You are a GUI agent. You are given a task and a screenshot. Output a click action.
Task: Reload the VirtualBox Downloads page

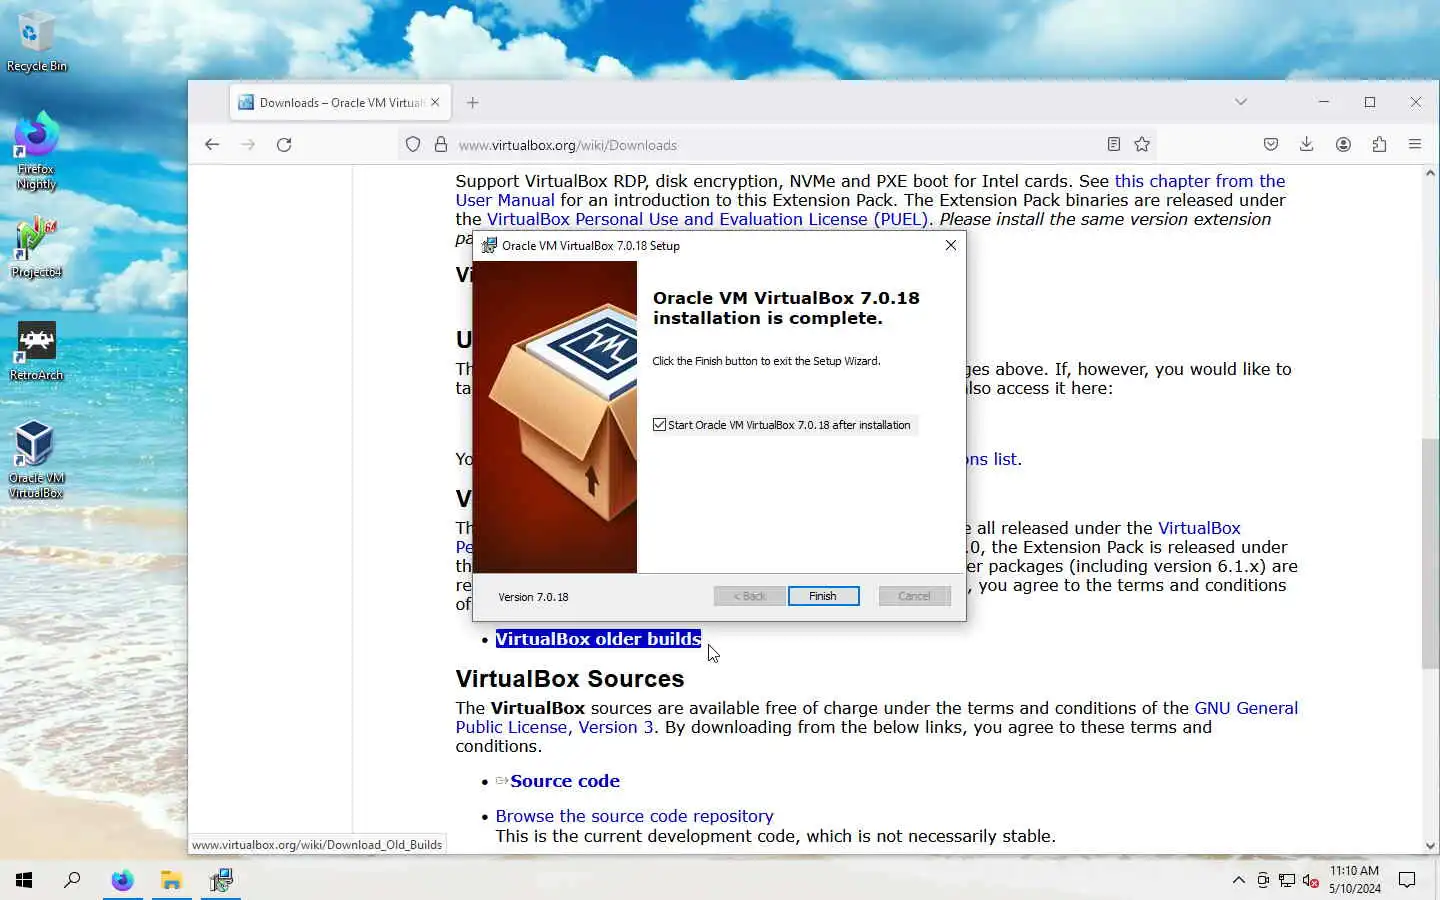click(x=284, y=145)
